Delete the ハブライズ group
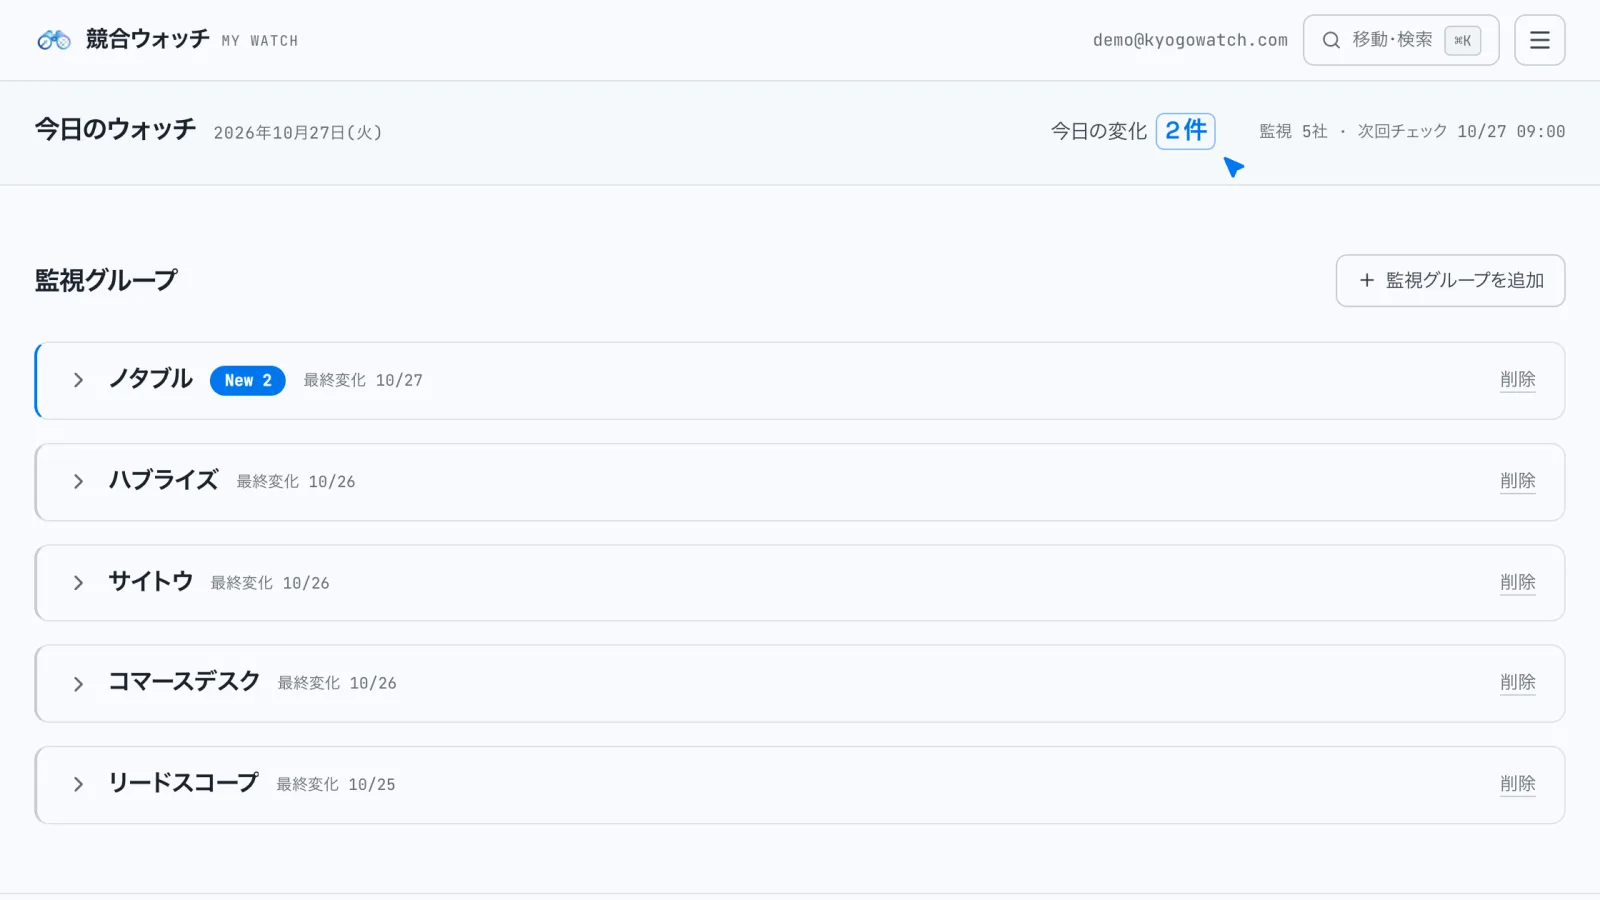 (x=1517, y=481)
